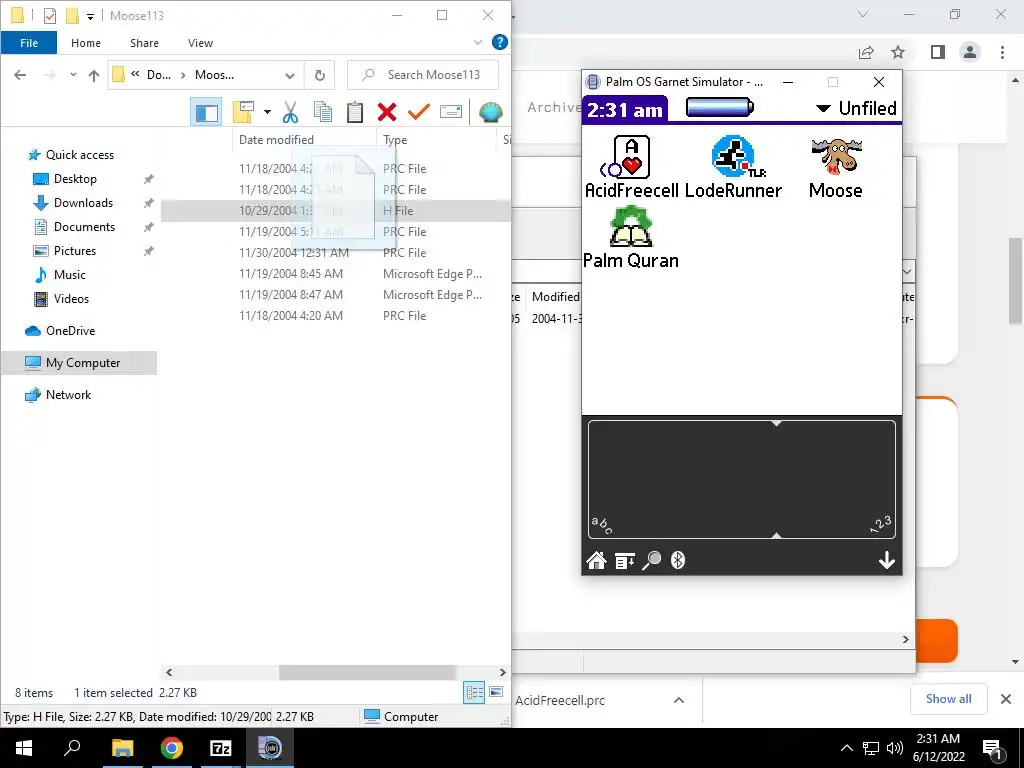Image resolution: width=1024 pixels, height=768 pixels.
Task: Select Network in navigation pane
Action: coord(68,395)
